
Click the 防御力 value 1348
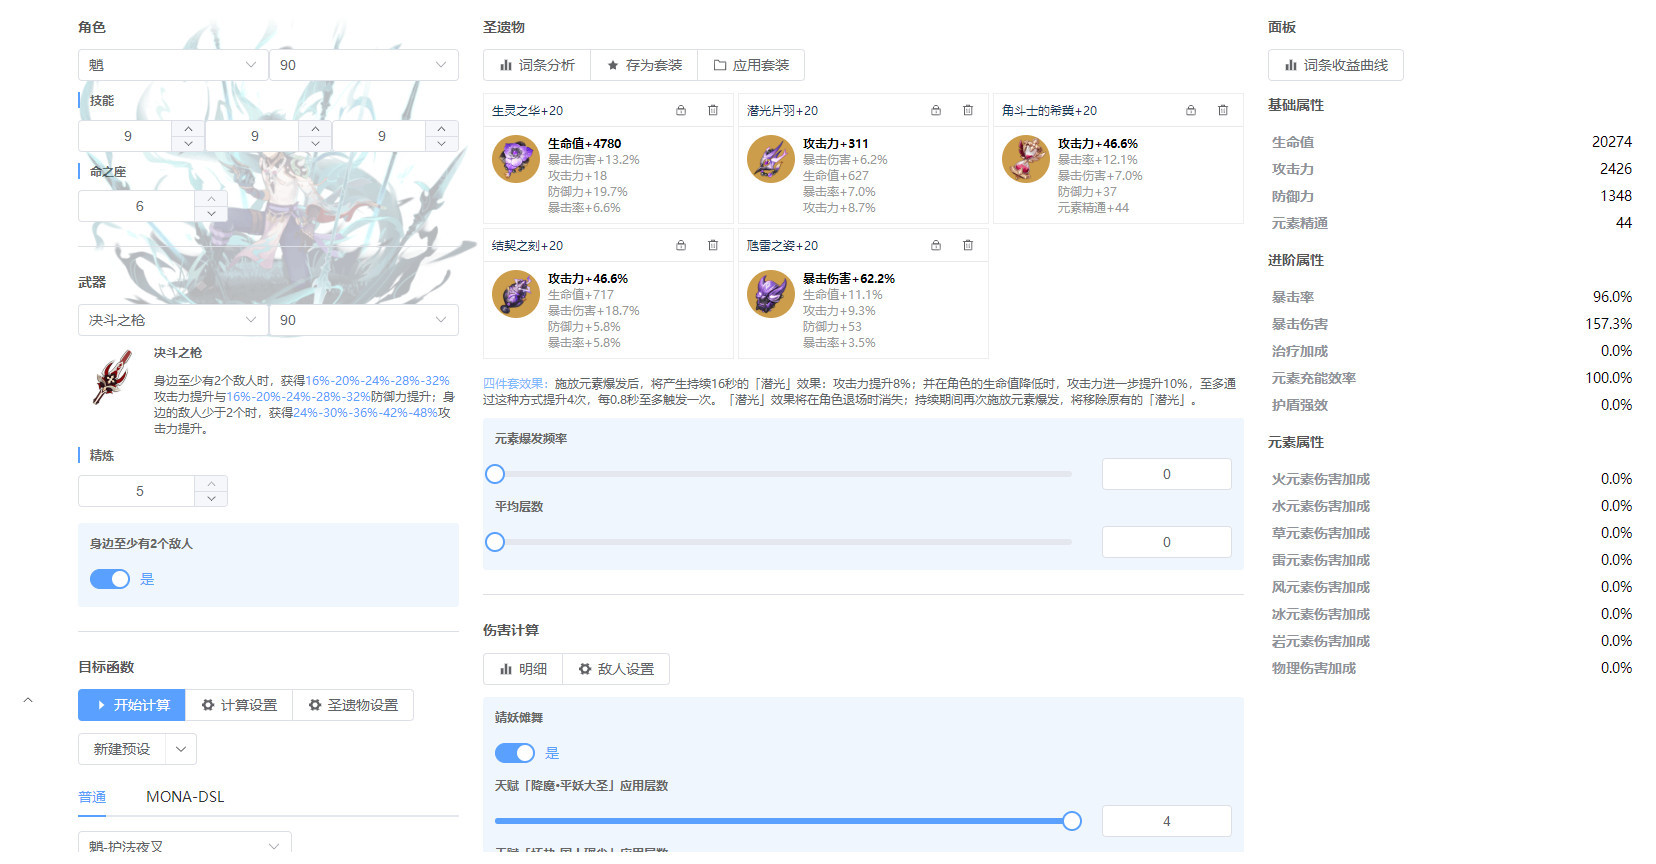(x=1616, y=196)
